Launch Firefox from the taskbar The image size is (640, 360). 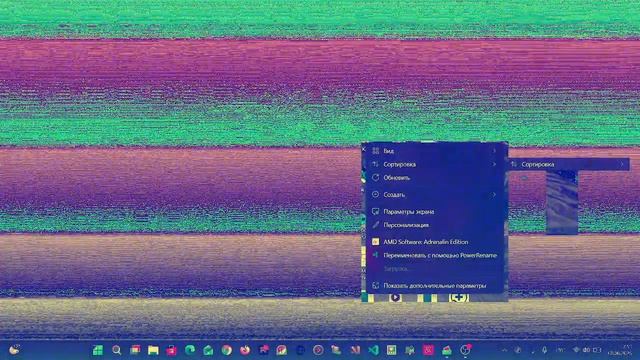pyautogui.click(x=245, y=350)
